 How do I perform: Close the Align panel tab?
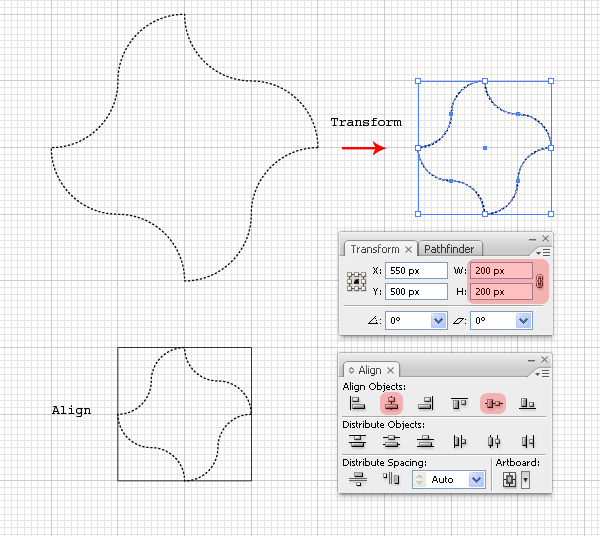(x=391, y=371)
